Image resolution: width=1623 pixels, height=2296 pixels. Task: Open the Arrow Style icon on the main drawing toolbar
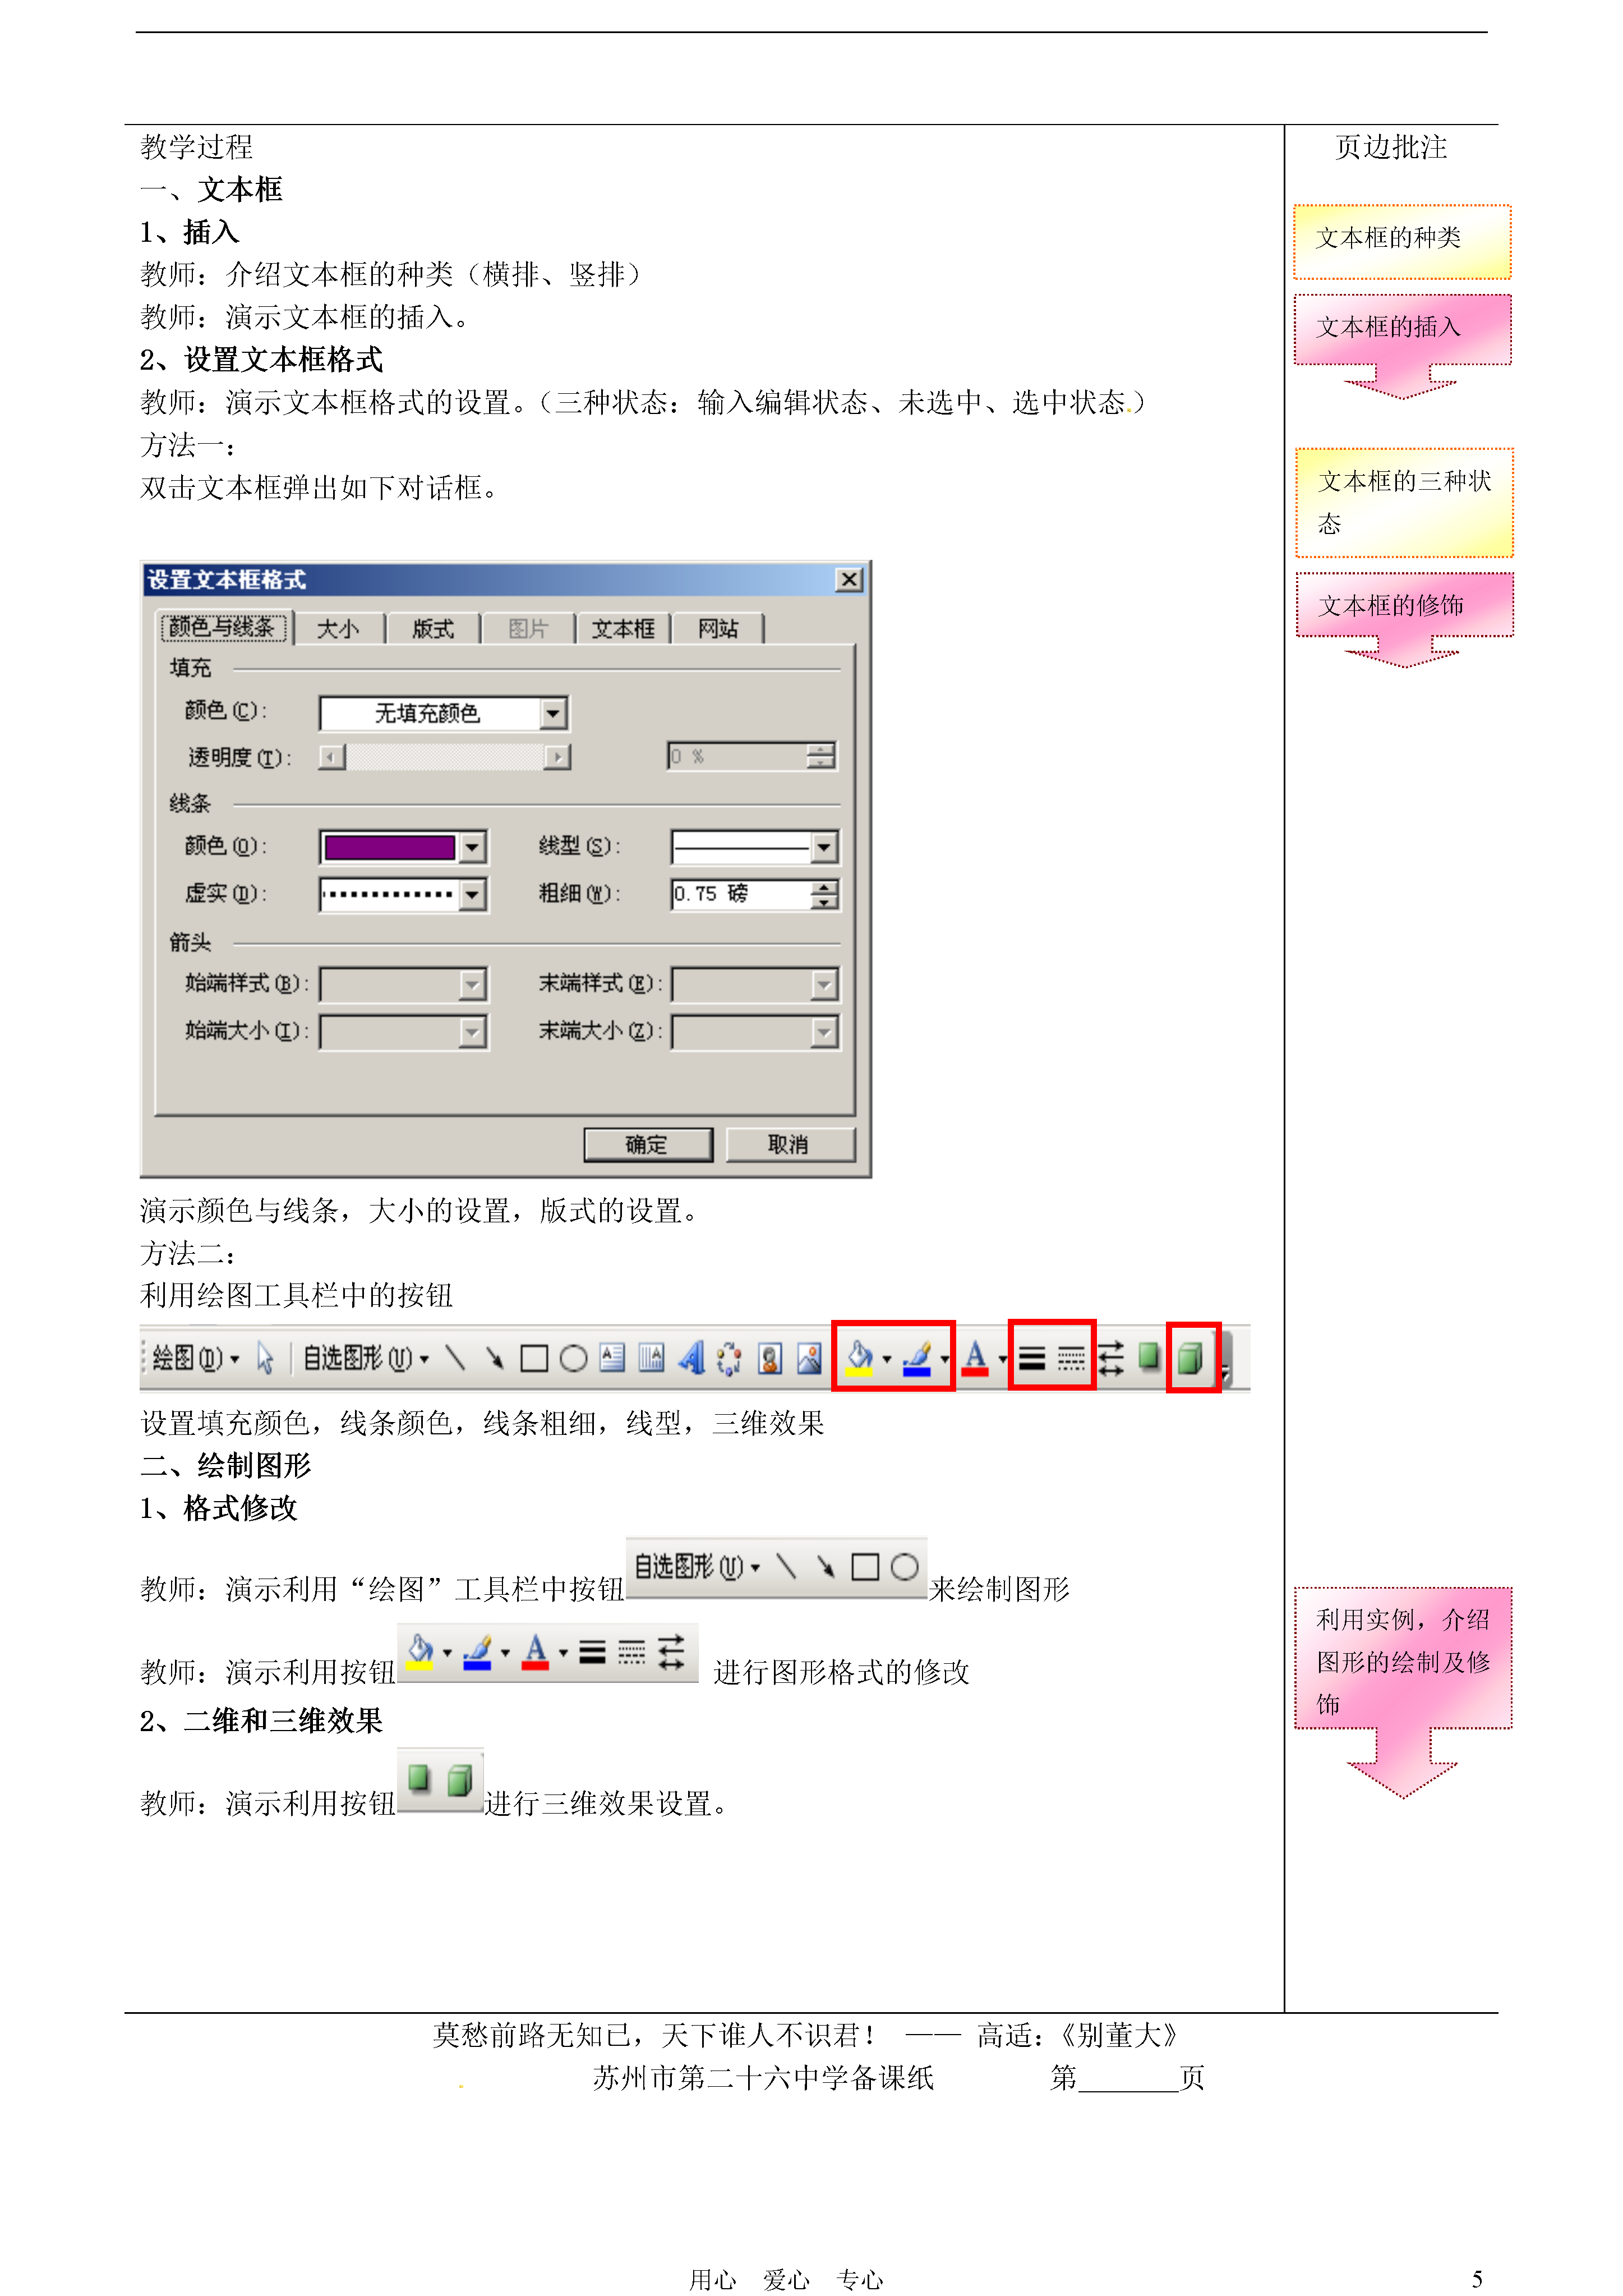[1111, 1358]
